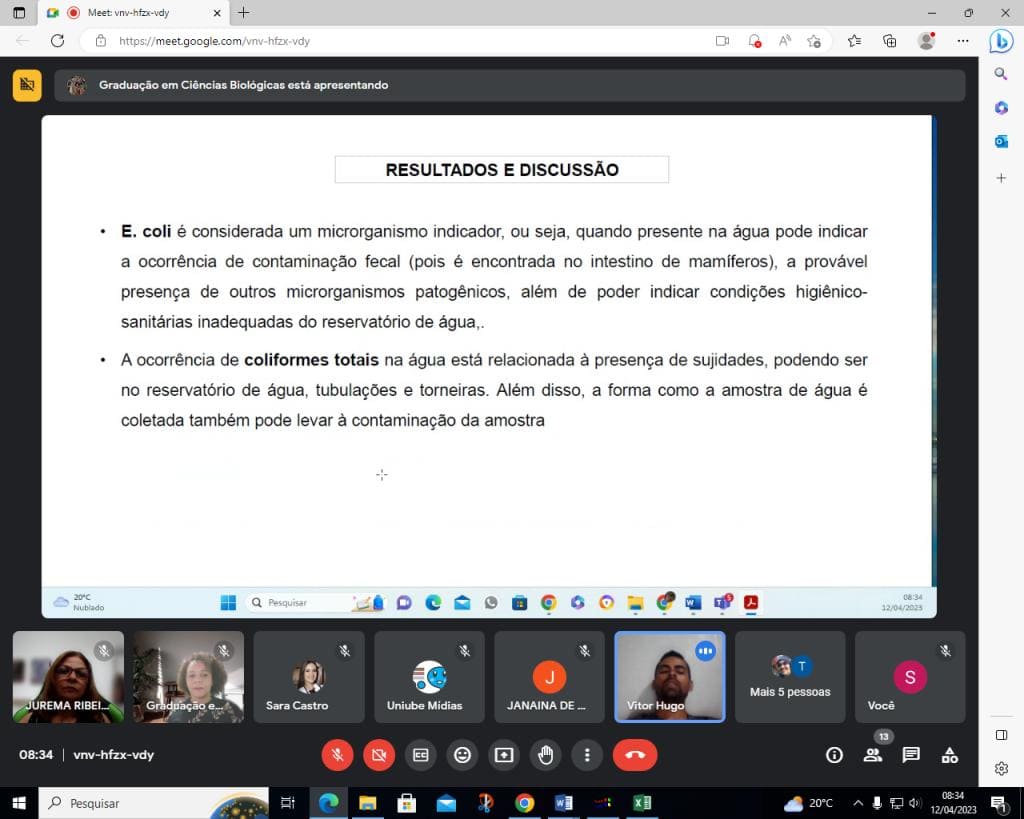The width and height of the screenshot is (1024, 819).
Task: Open the Edge profile menu
Action: point(926,40)
